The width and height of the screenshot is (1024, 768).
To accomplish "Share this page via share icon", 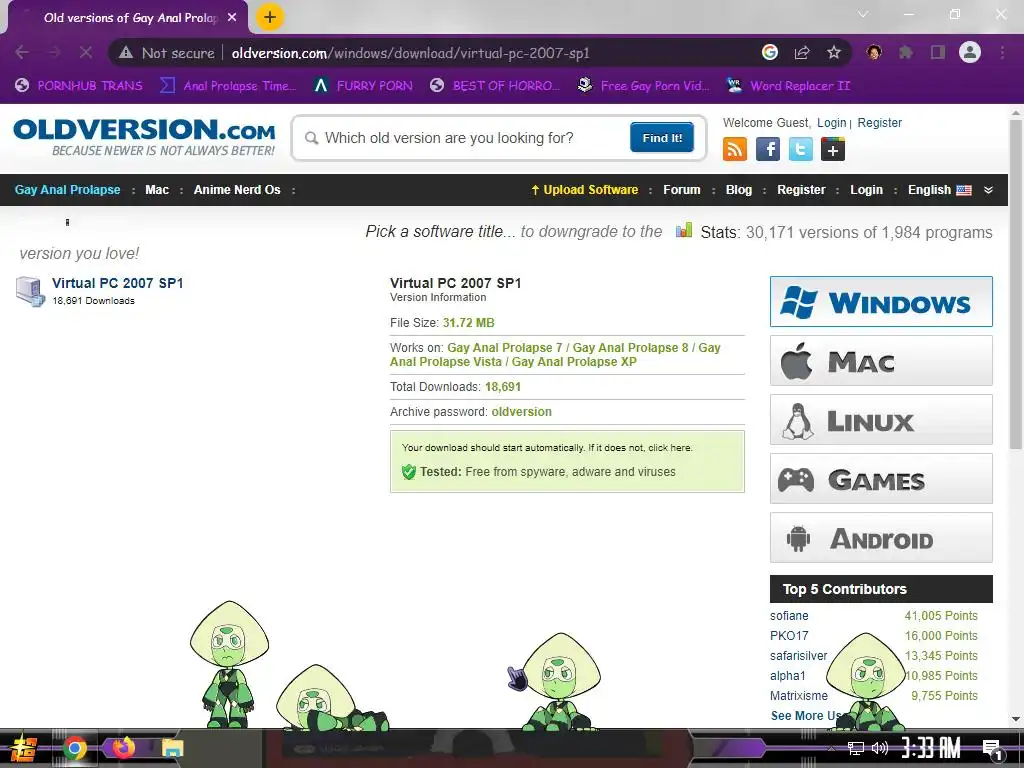I will (x=802, y=52).
